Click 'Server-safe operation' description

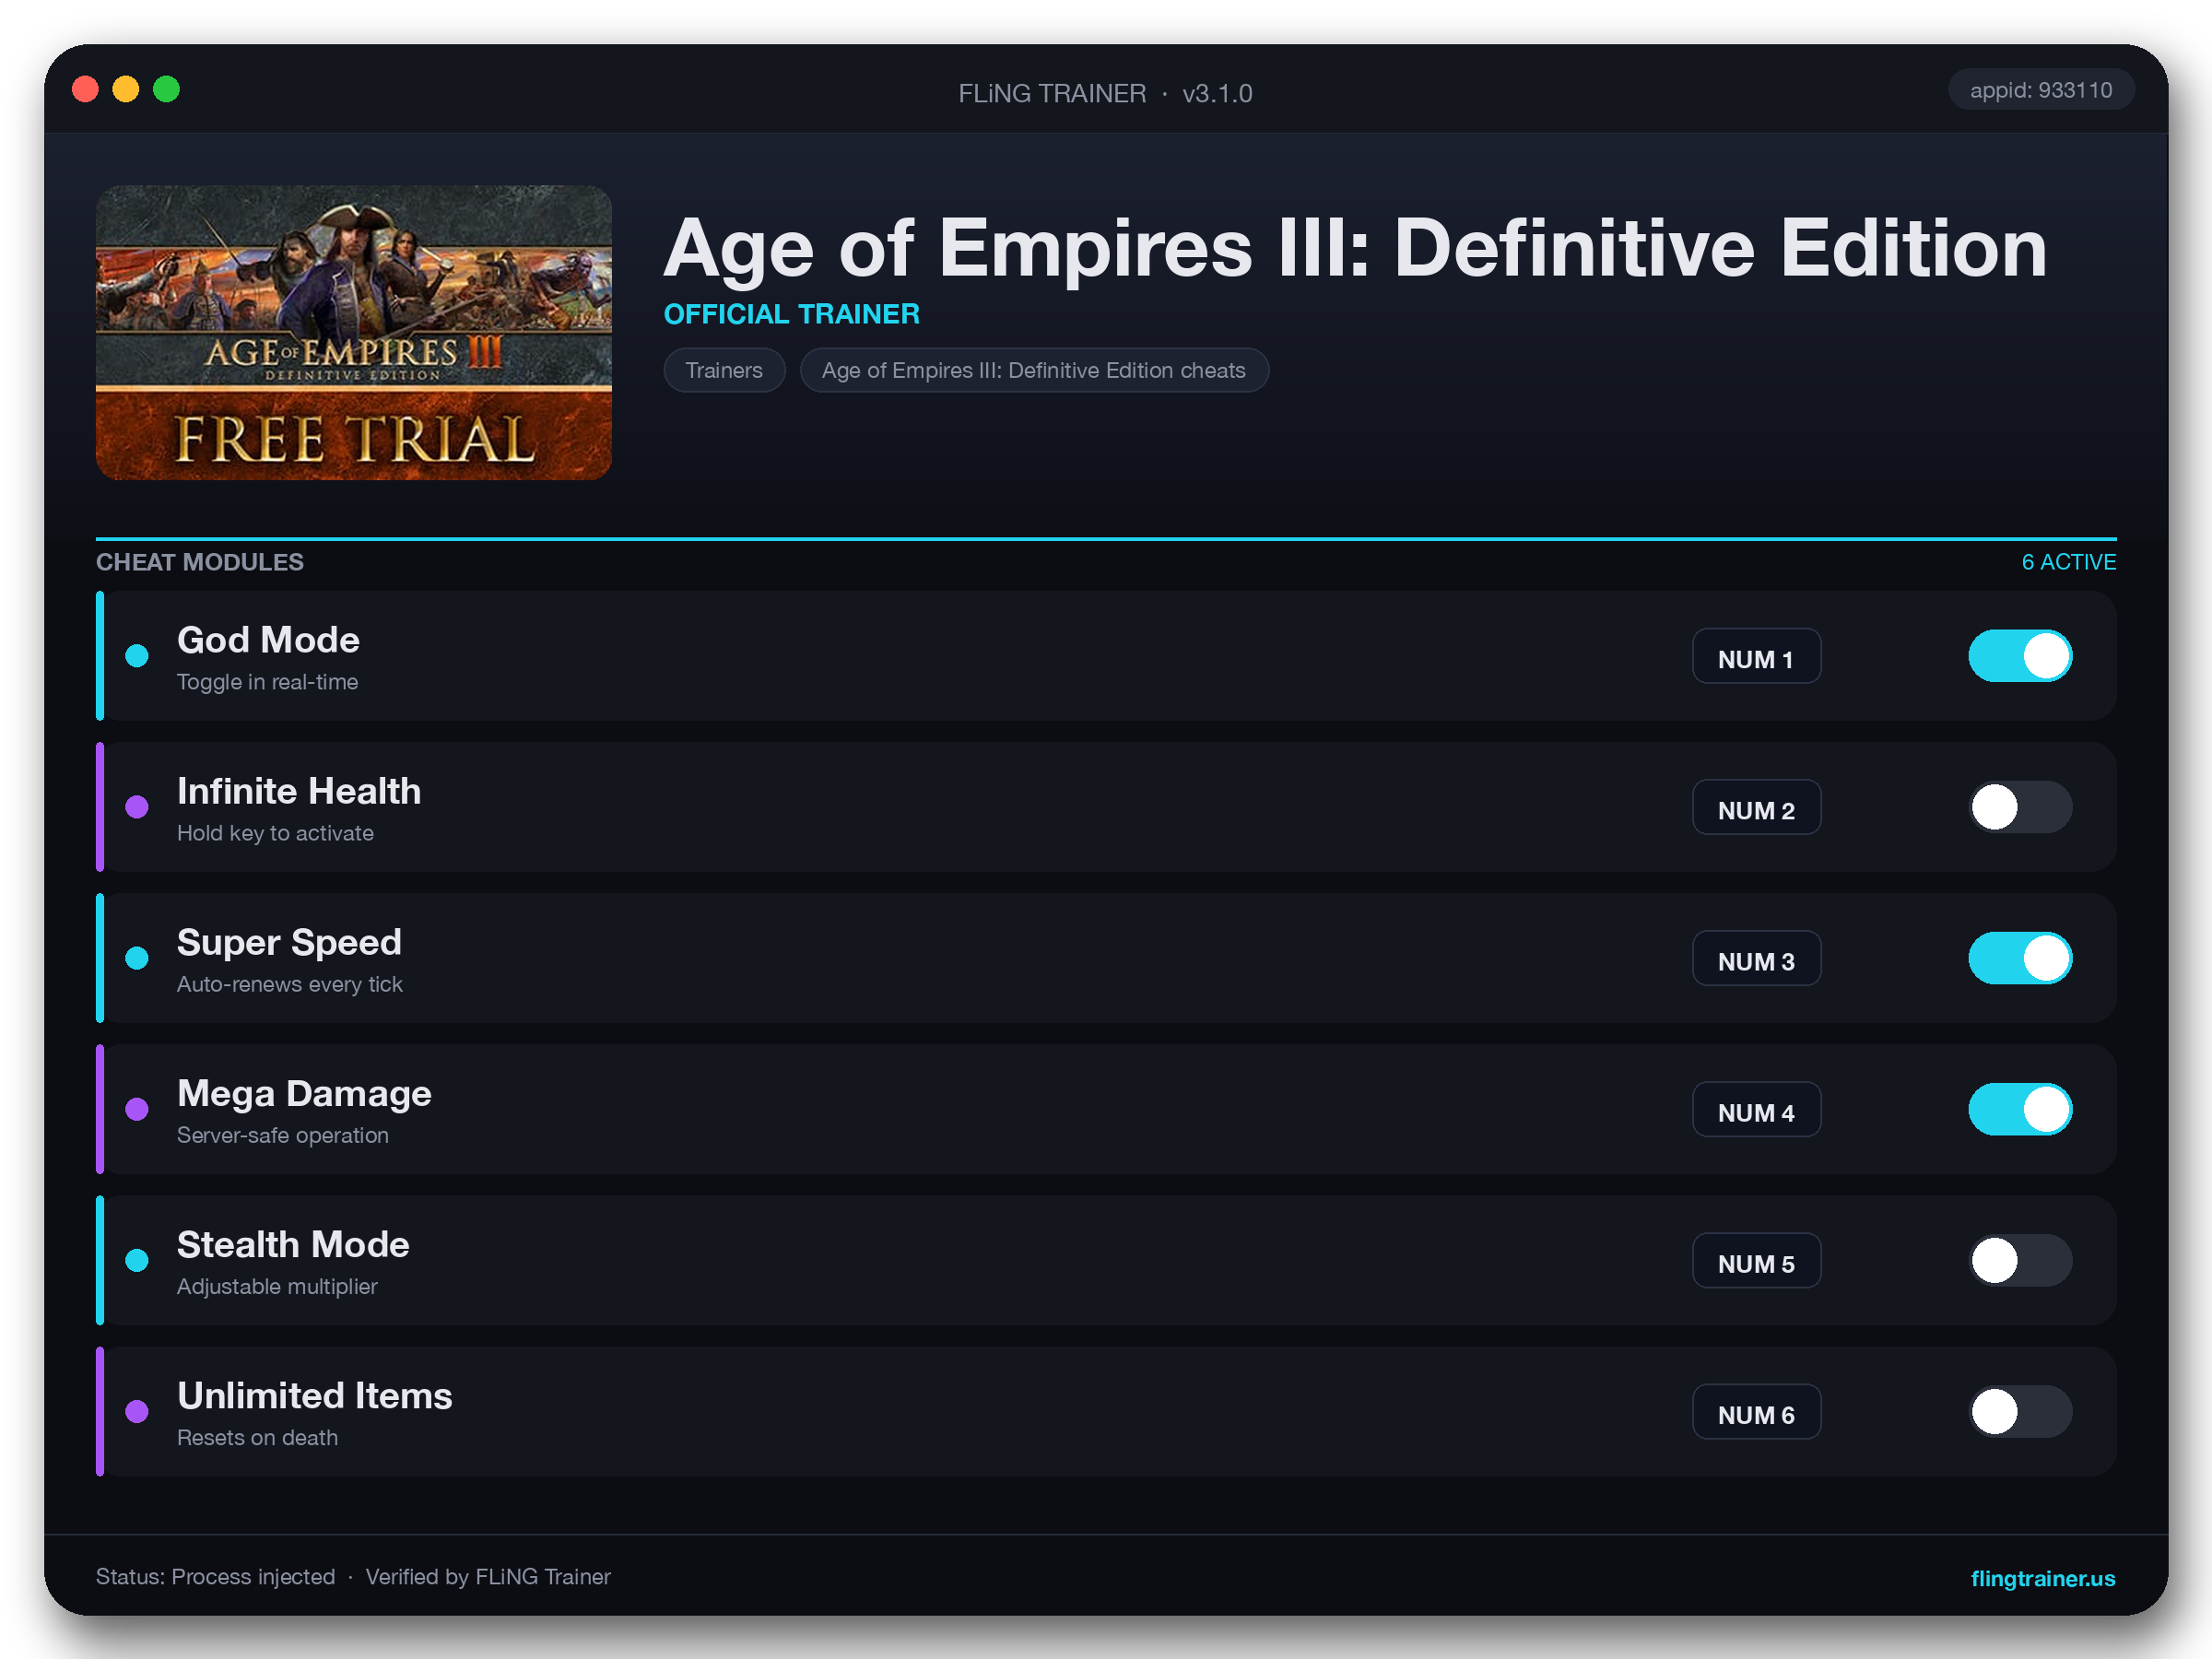[282, 1135]
